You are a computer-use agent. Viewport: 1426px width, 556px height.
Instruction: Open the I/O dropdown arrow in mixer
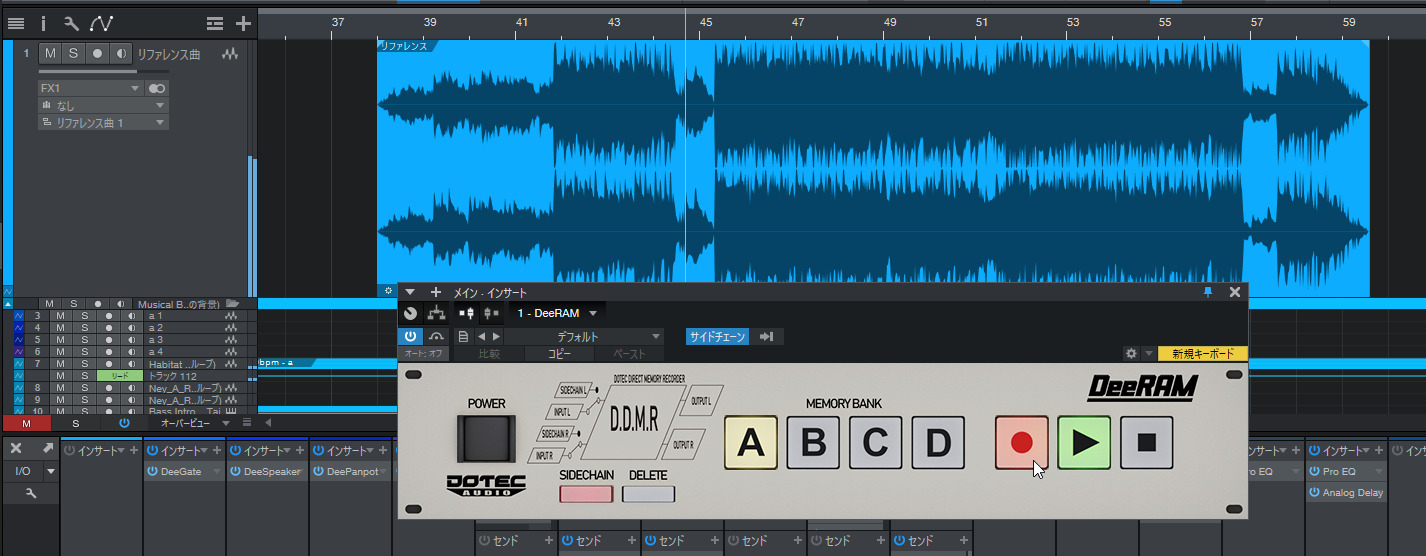(x=50, y=470)
